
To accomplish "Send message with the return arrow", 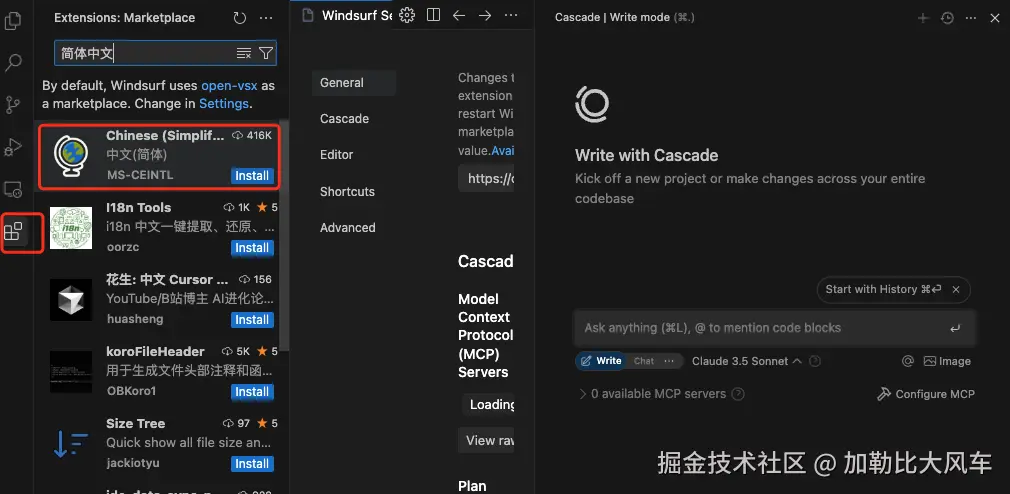I will 955,328.
